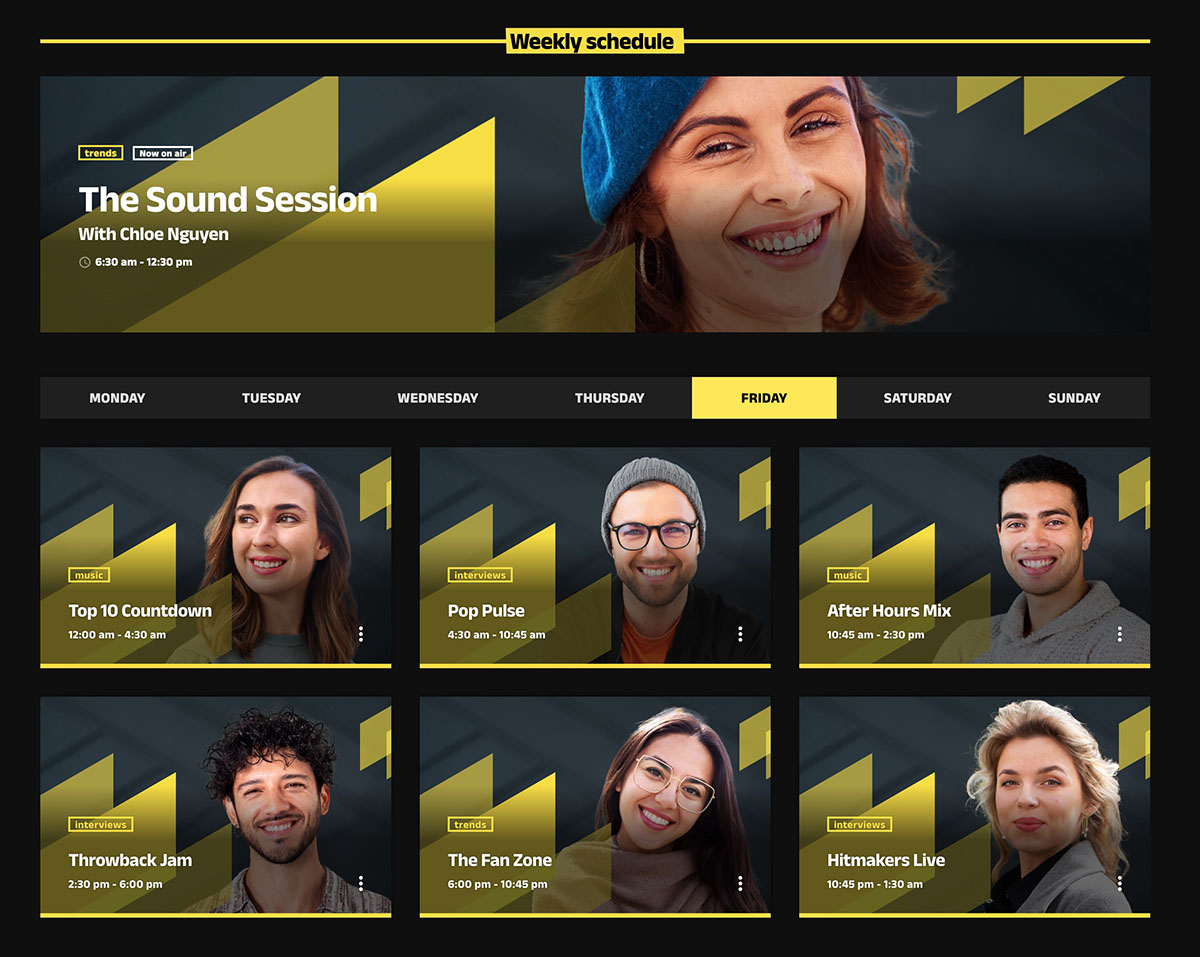
Task: Click clock icon beside 6:30 am - 12:30 pm
Action: 85,262
